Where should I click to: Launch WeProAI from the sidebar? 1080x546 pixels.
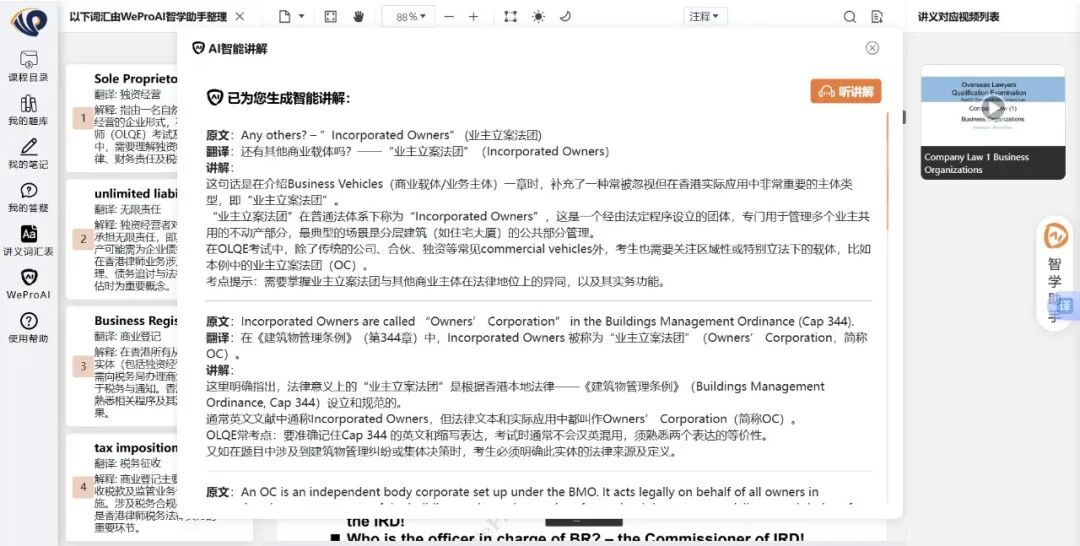(28, 284)
